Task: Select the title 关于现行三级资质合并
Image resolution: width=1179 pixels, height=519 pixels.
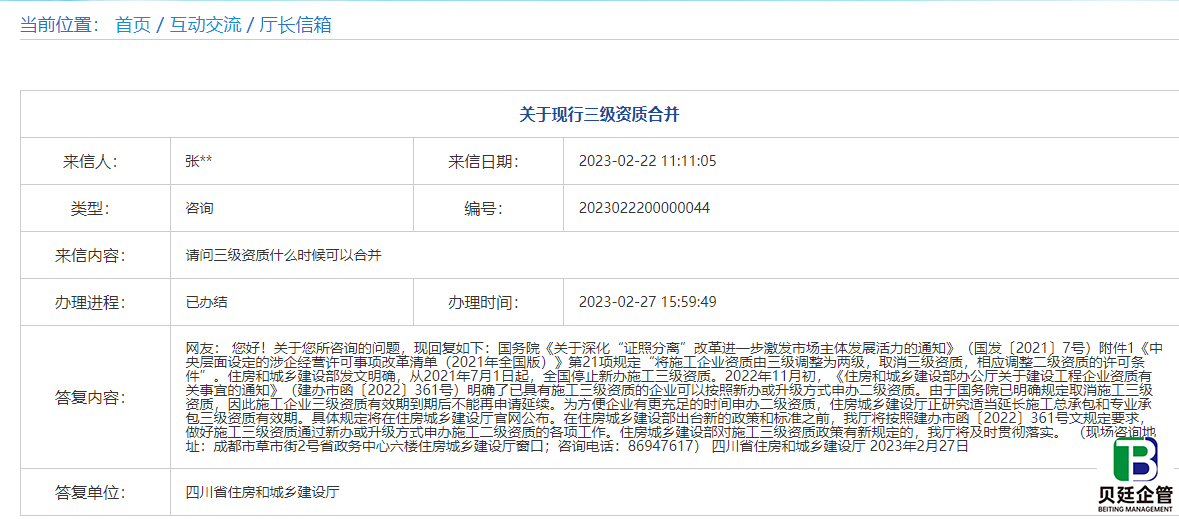Action: coord(599,114)
